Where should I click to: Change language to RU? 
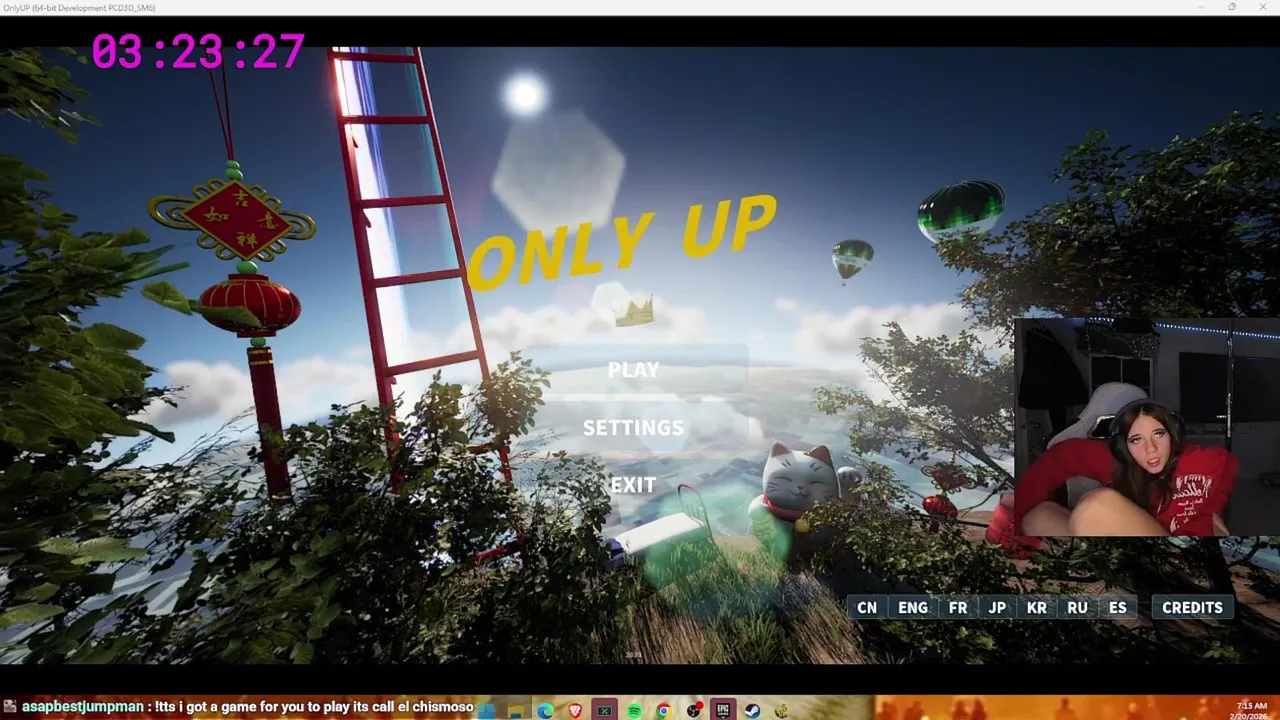tap(1077, 607)
